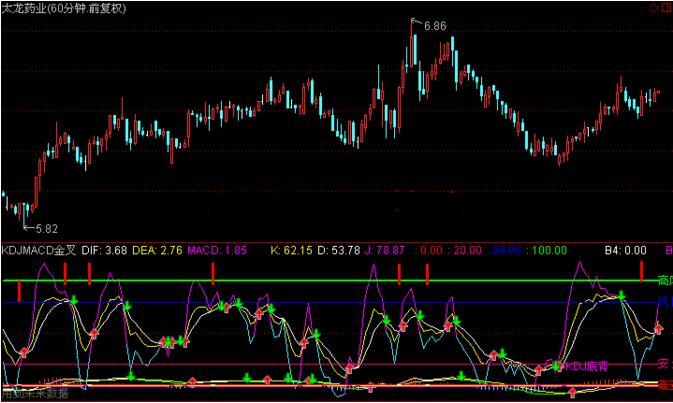Click the B4: 0.00 readout
Viewport: 673px width, 403px height.
(627, 249)
